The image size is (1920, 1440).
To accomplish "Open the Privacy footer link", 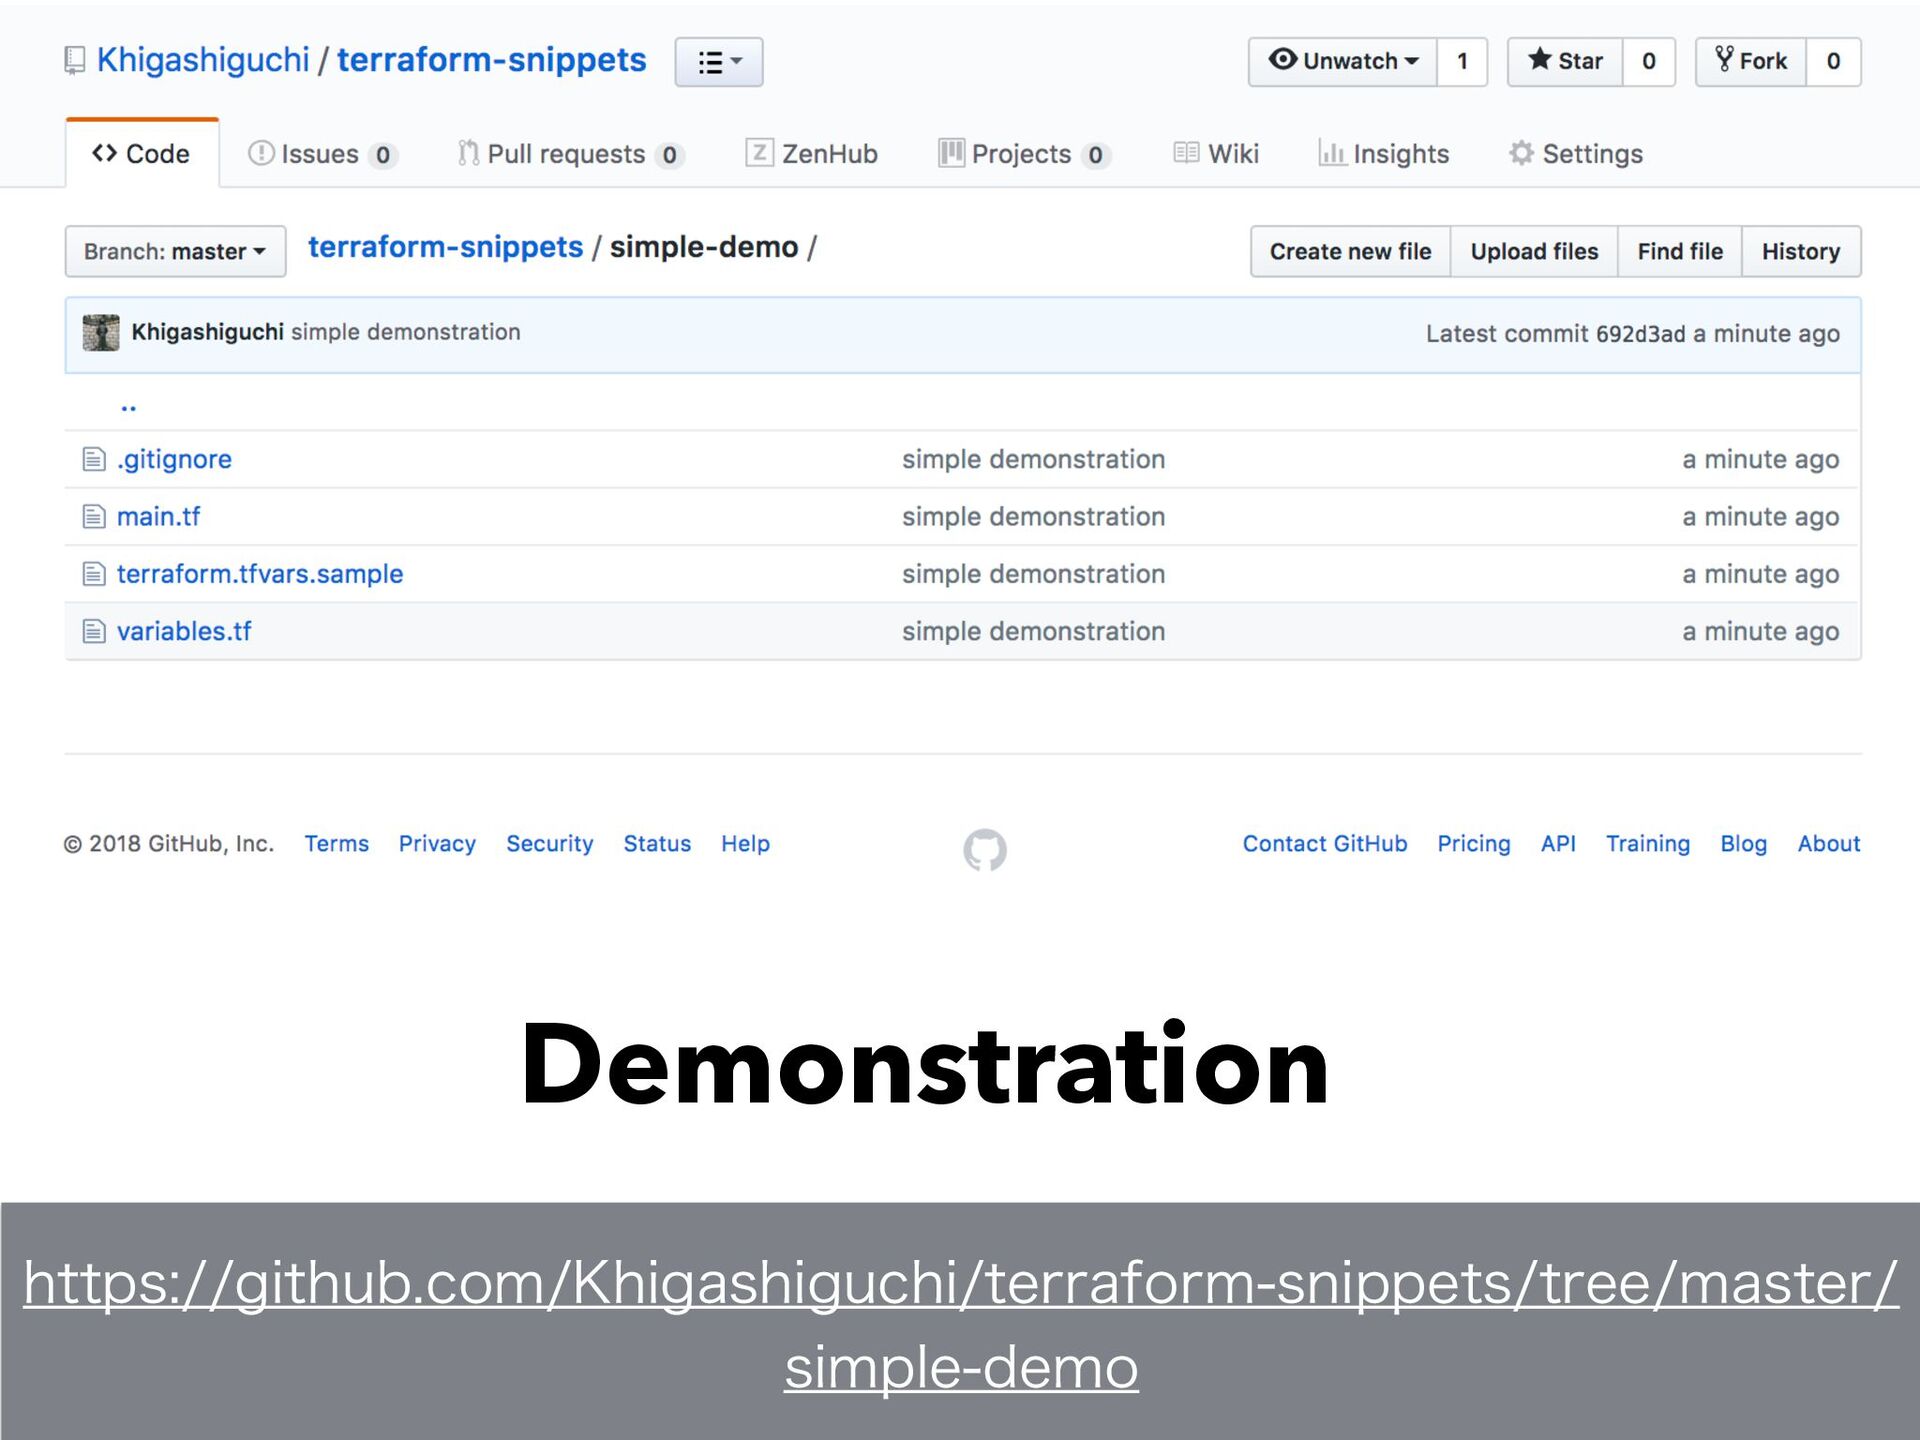I will click(x=437, y=844).
